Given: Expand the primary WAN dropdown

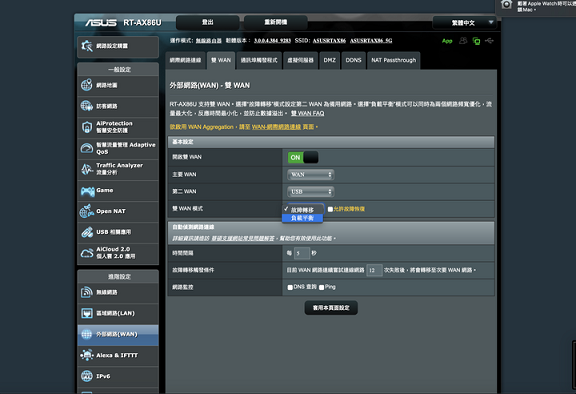Looking at the screenshot, I should click(310, 175).
